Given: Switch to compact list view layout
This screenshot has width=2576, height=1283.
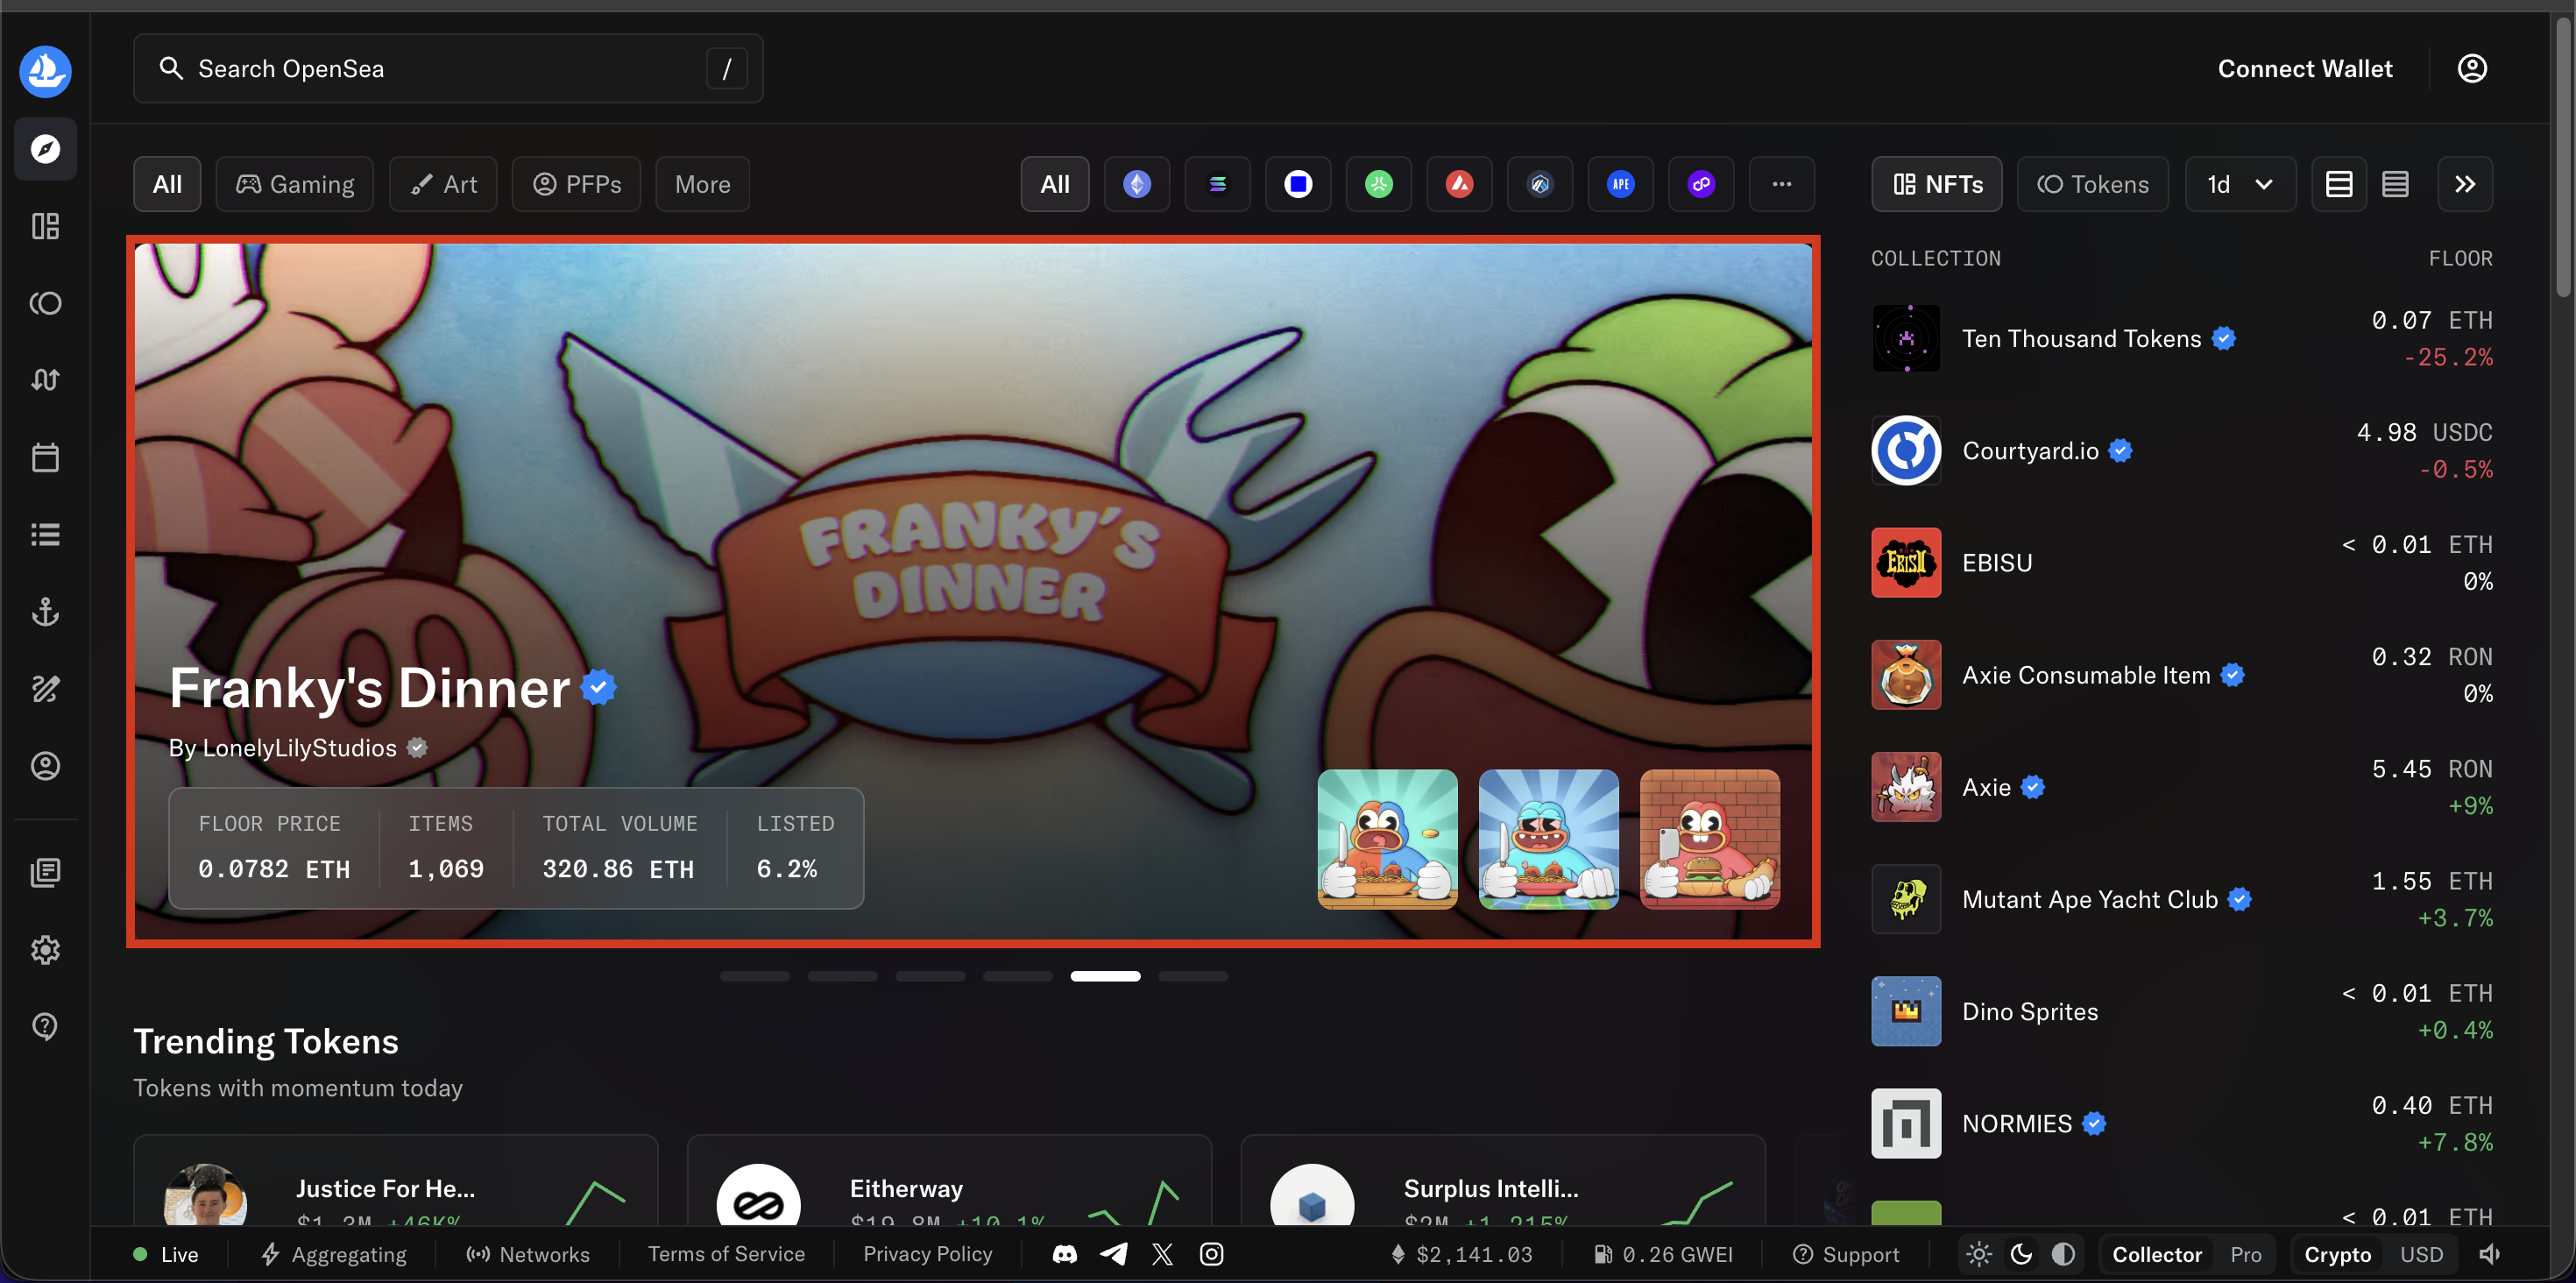Looking at the screenshot, I should coord(2395,184).
